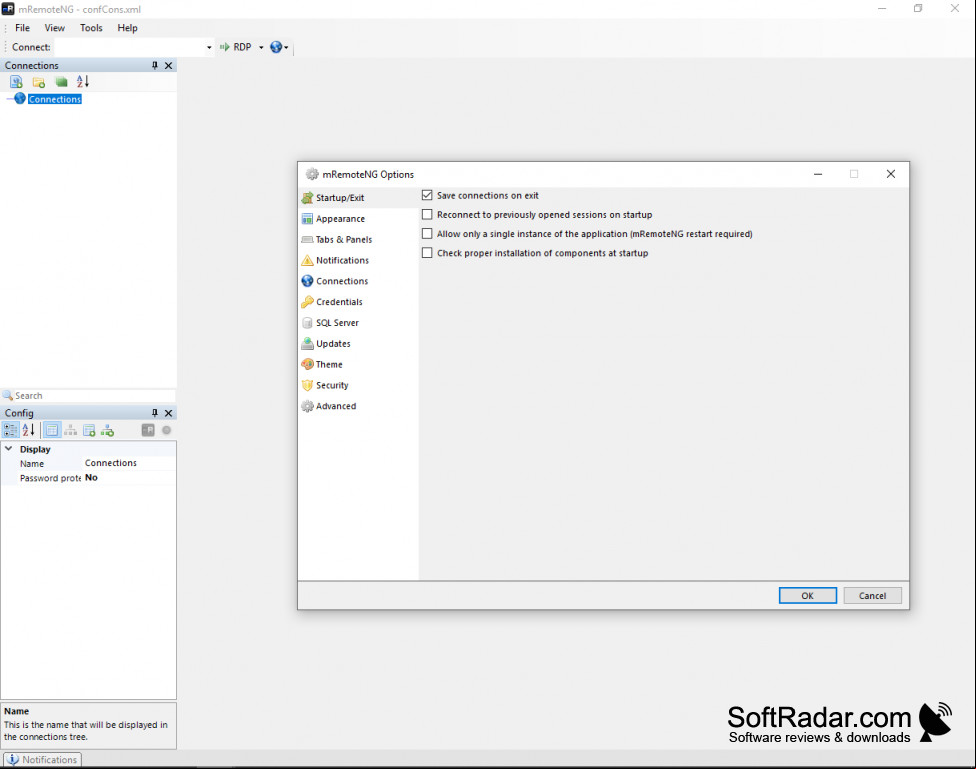Close the mRemoteNG Options dialog
Viewport: 976px width, 769px height.
pos(891,174)
